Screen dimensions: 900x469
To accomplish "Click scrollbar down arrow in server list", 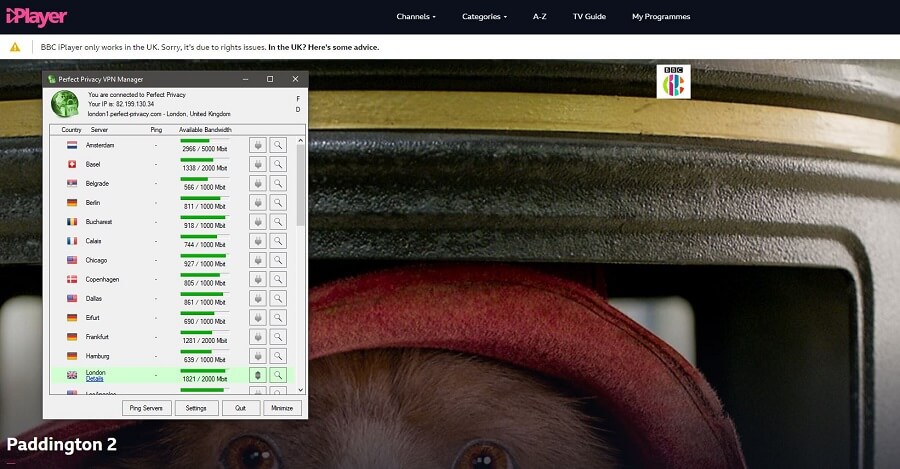I will [300, 390].
